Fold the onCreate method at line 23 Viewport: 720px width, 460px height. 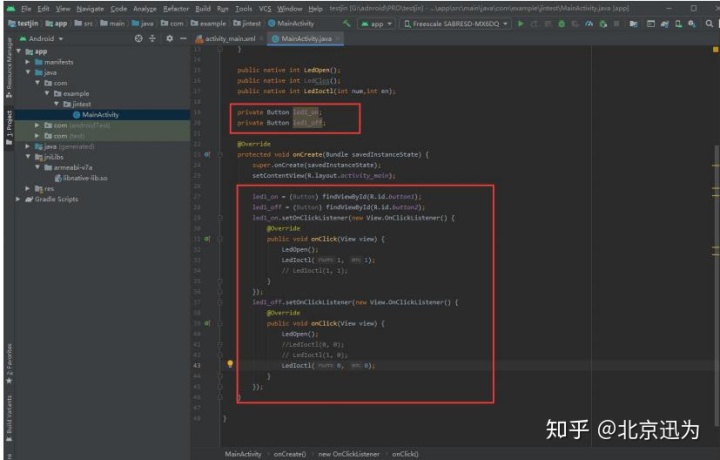(220, 155)
